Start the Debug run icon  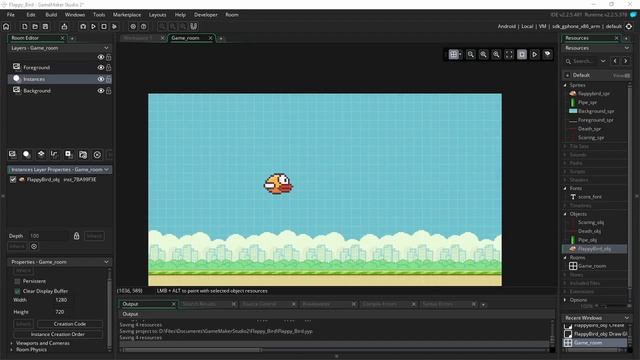pyautogui.click(x=83, y=27)
